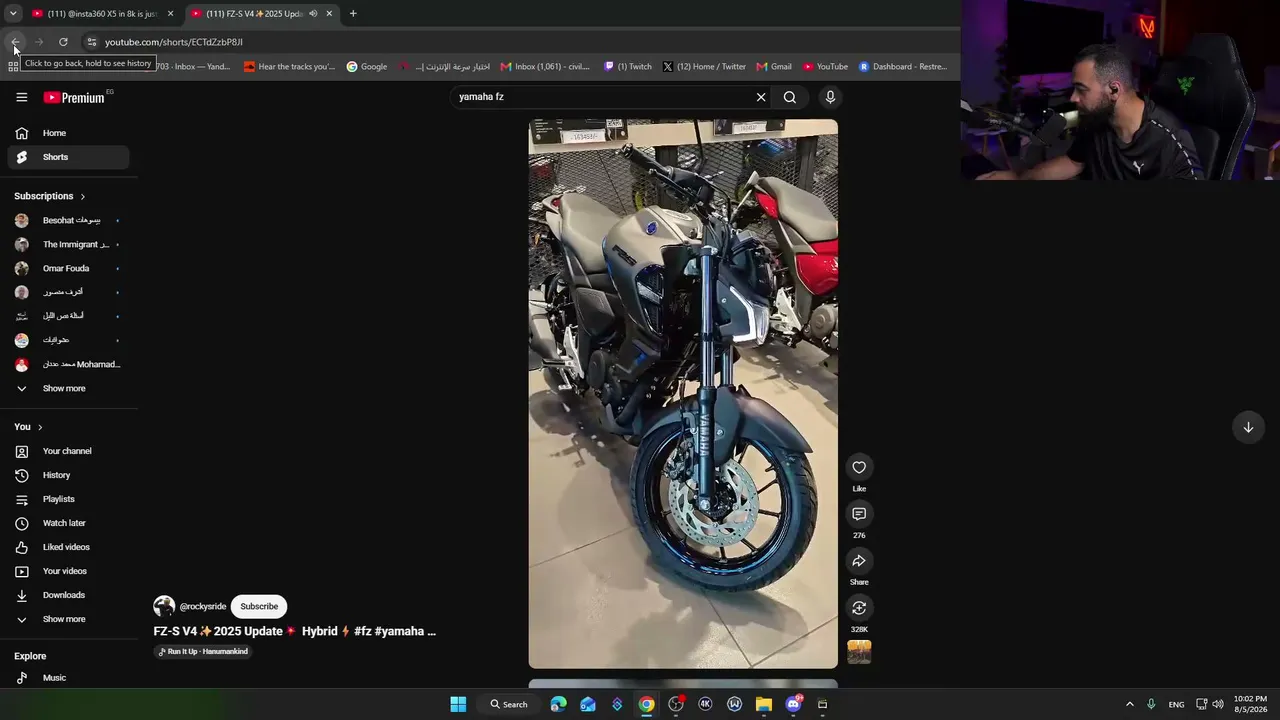Open the tab search dropdown

click(13, 14)
